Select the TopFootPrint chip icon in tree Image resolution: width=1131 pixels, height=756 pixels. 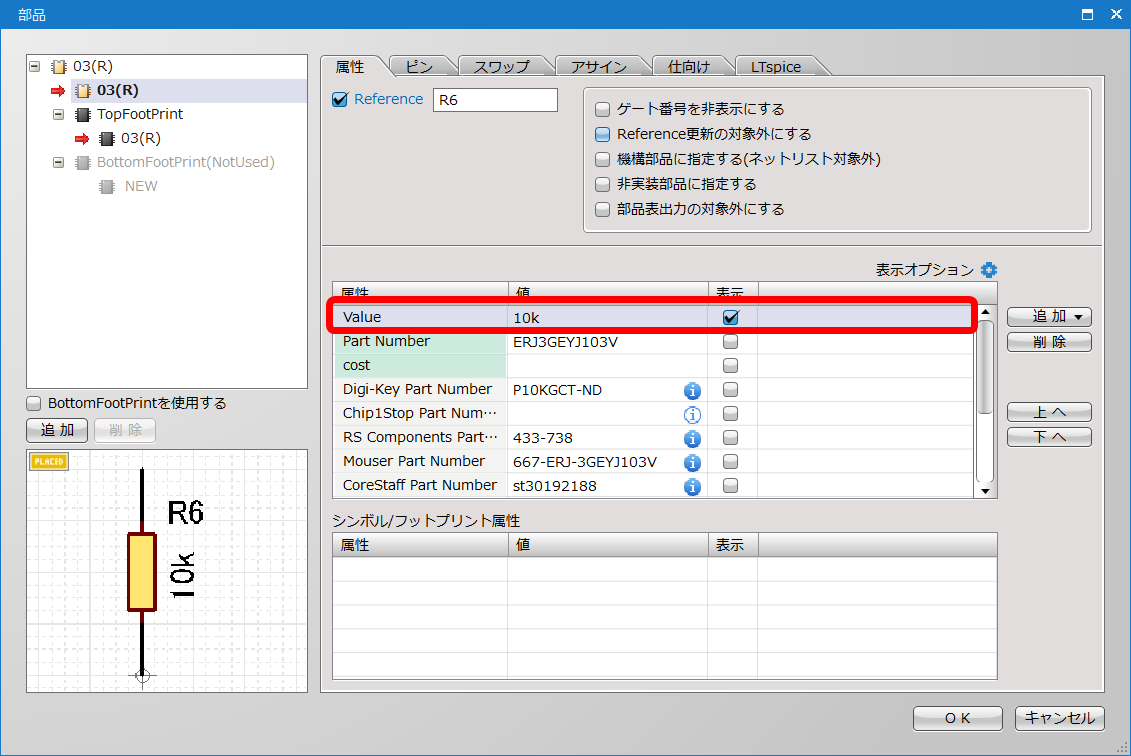click(x=83, y=115)
